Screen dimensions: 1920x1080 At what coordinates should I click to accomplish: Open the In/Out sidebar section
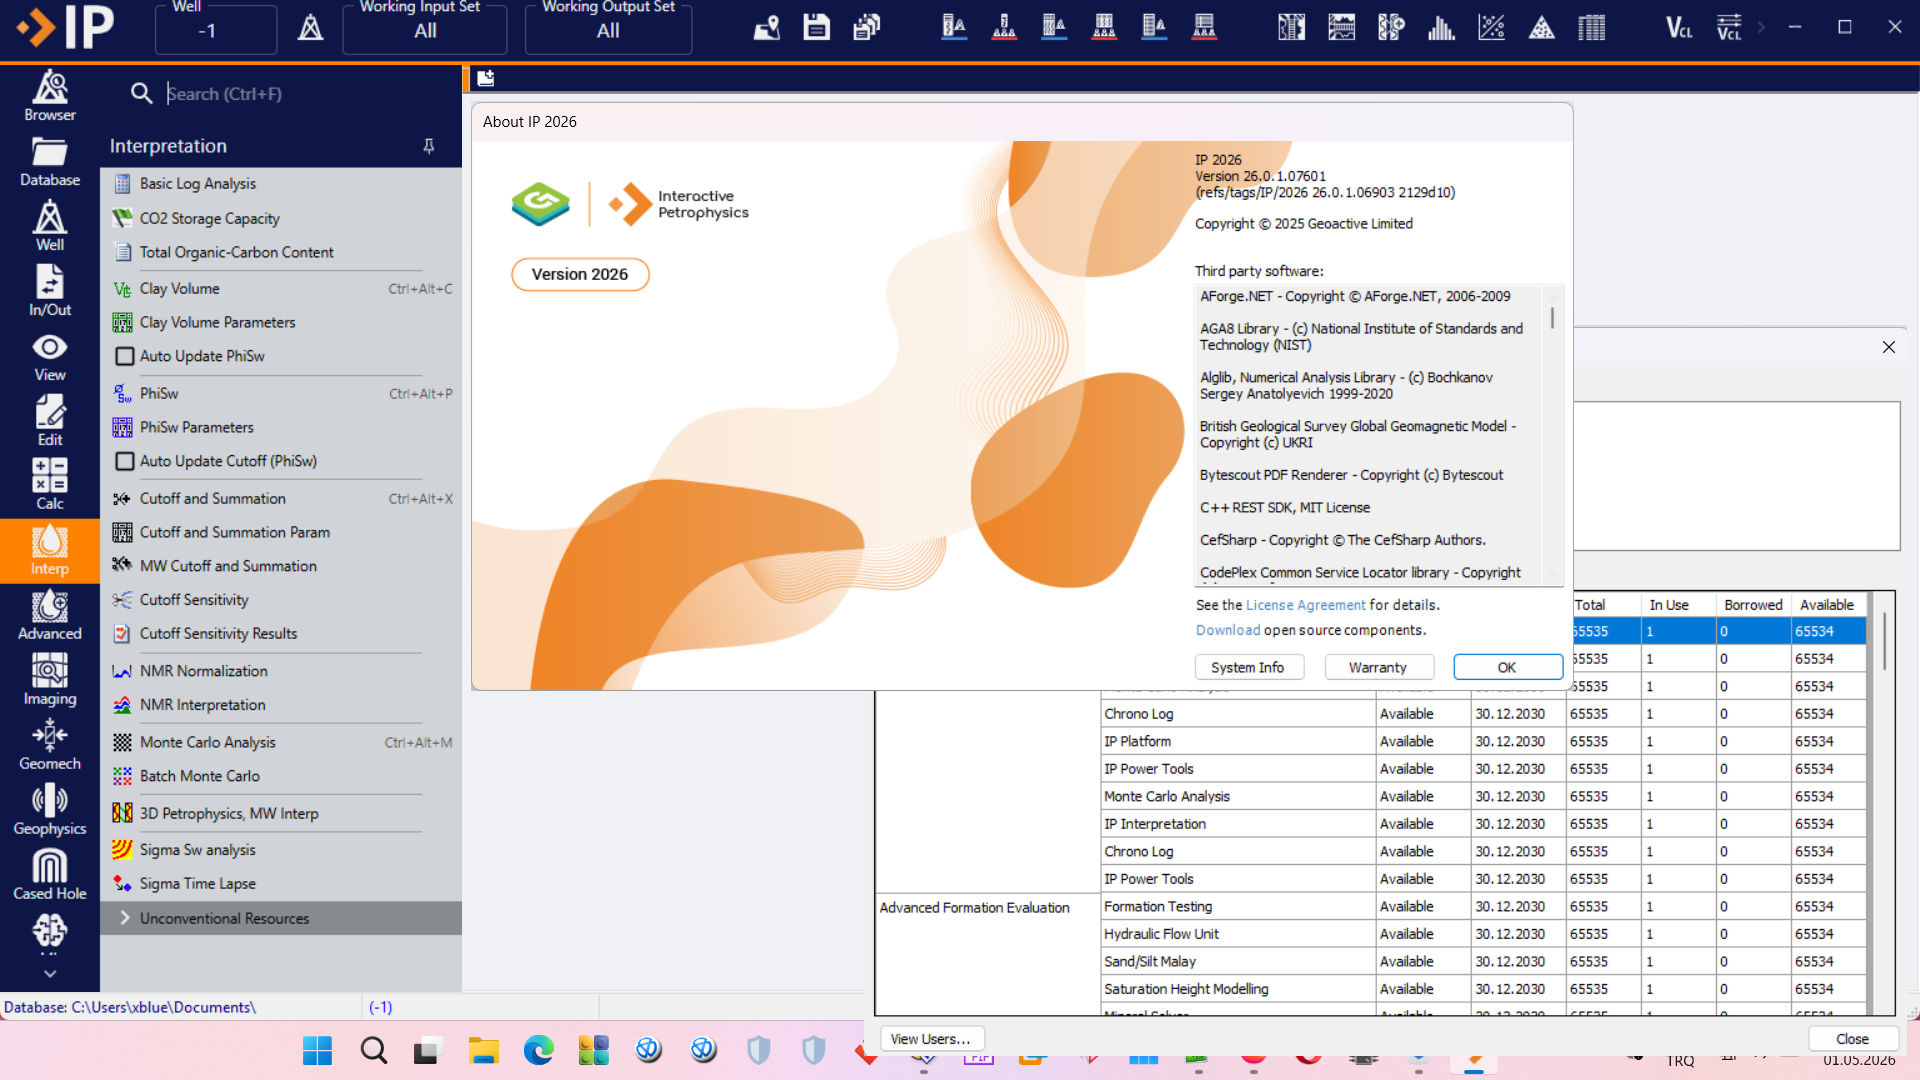[x=50, y=291]
